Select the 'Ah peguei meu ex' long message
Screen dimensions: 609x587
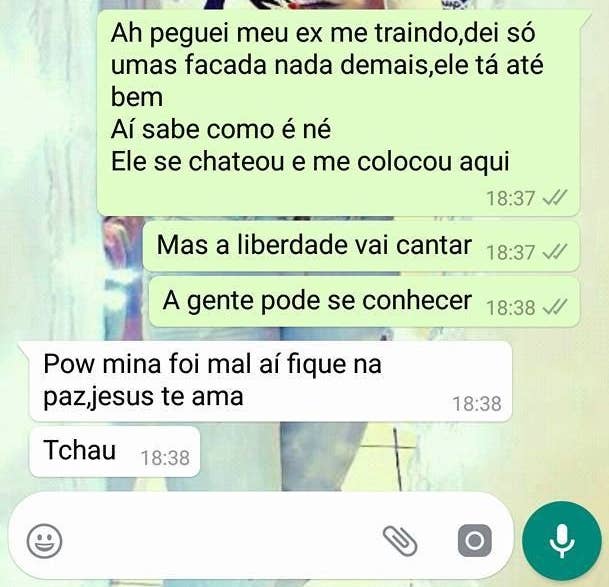tap(338, 113)
